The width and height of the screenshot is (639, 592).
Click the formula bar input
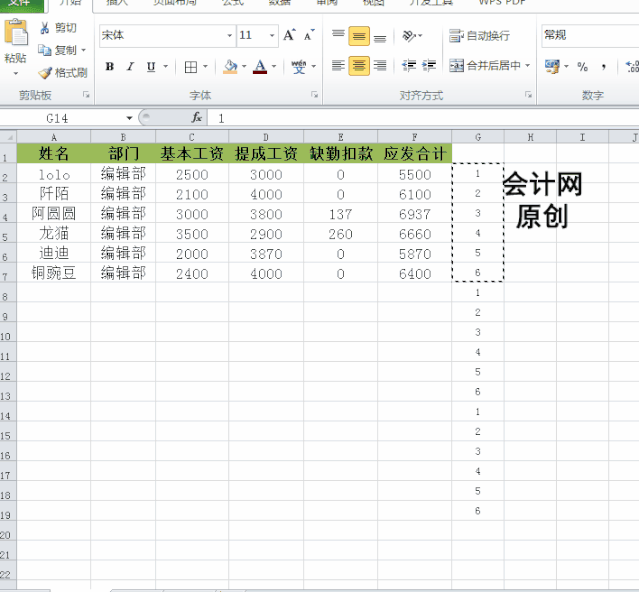pyautogui.click(x=423, y=118)
